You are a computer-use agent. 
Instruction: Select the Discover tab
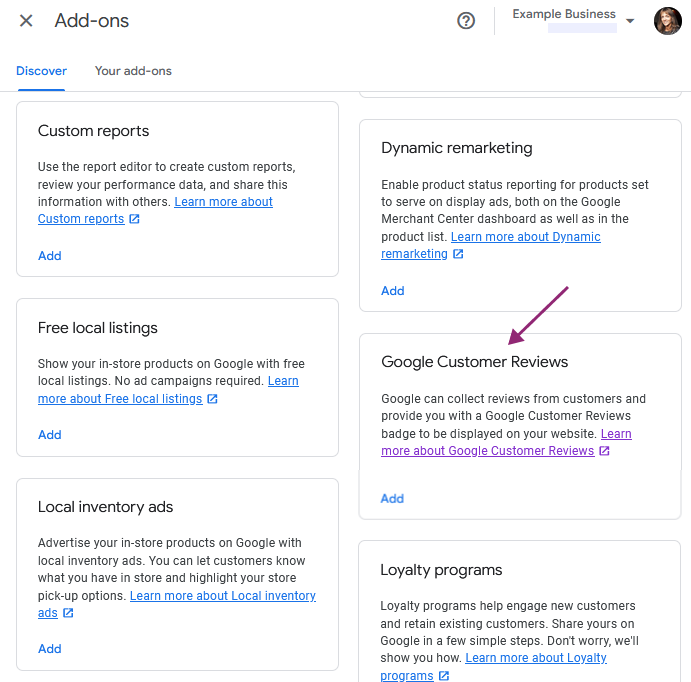pos(41,71)
